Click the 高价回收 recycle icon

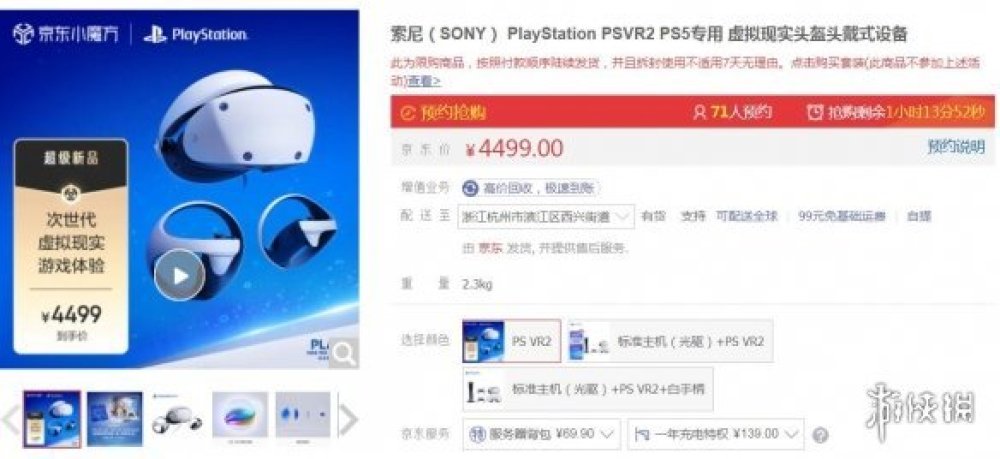470,188
